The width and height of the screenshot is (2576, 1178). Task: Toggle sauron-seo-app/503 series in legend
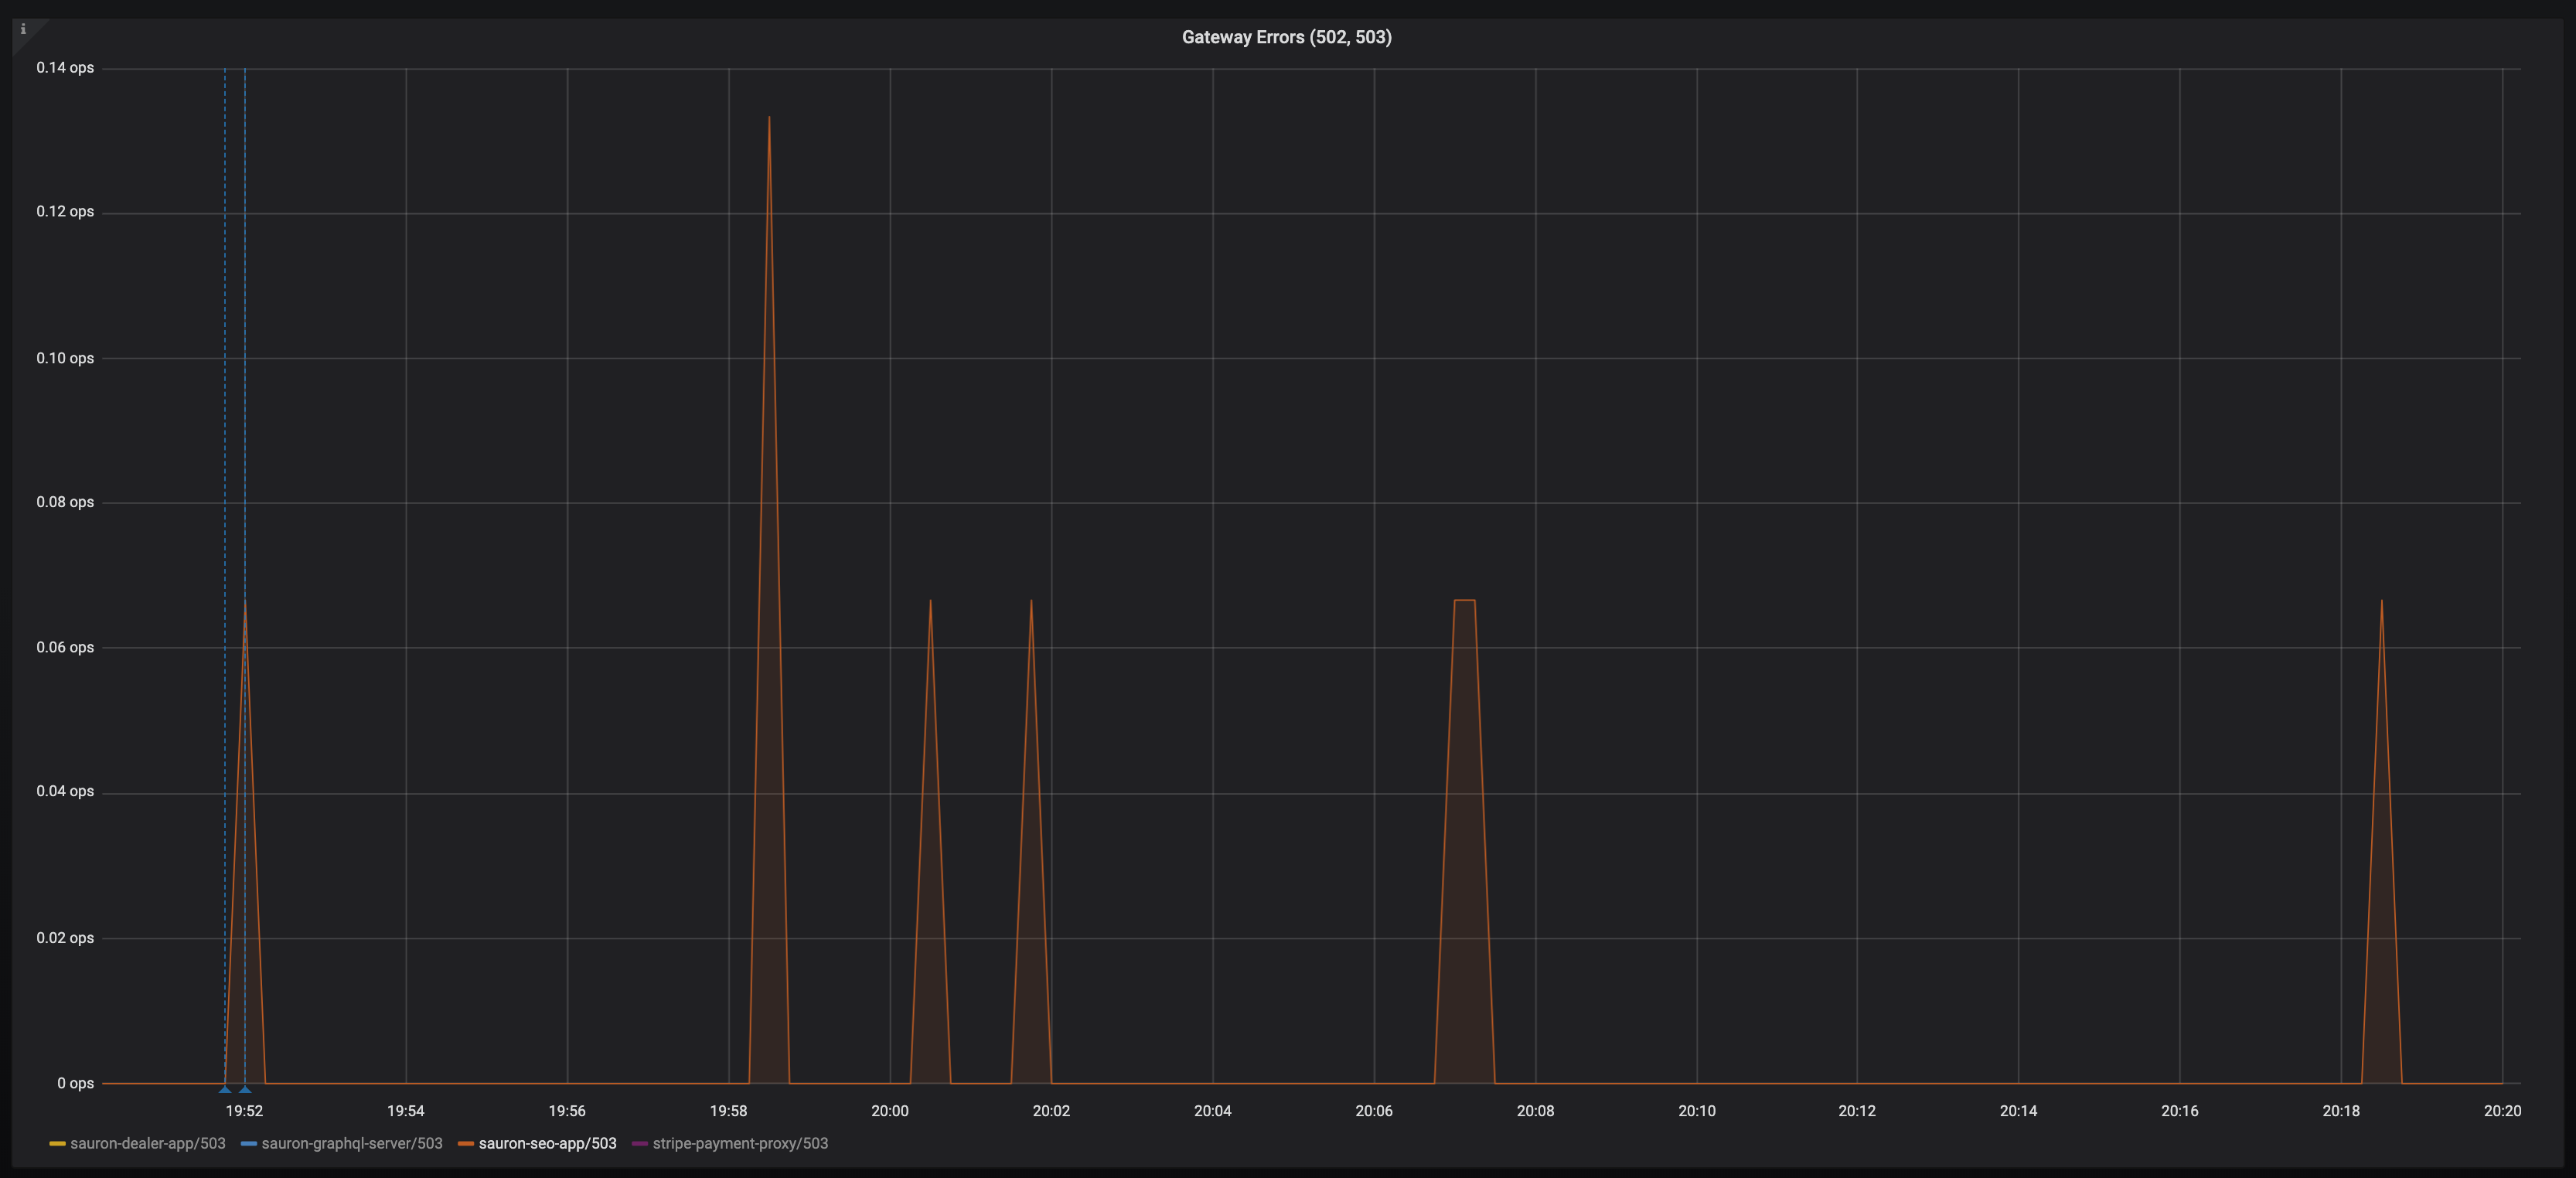[547, 1143]
